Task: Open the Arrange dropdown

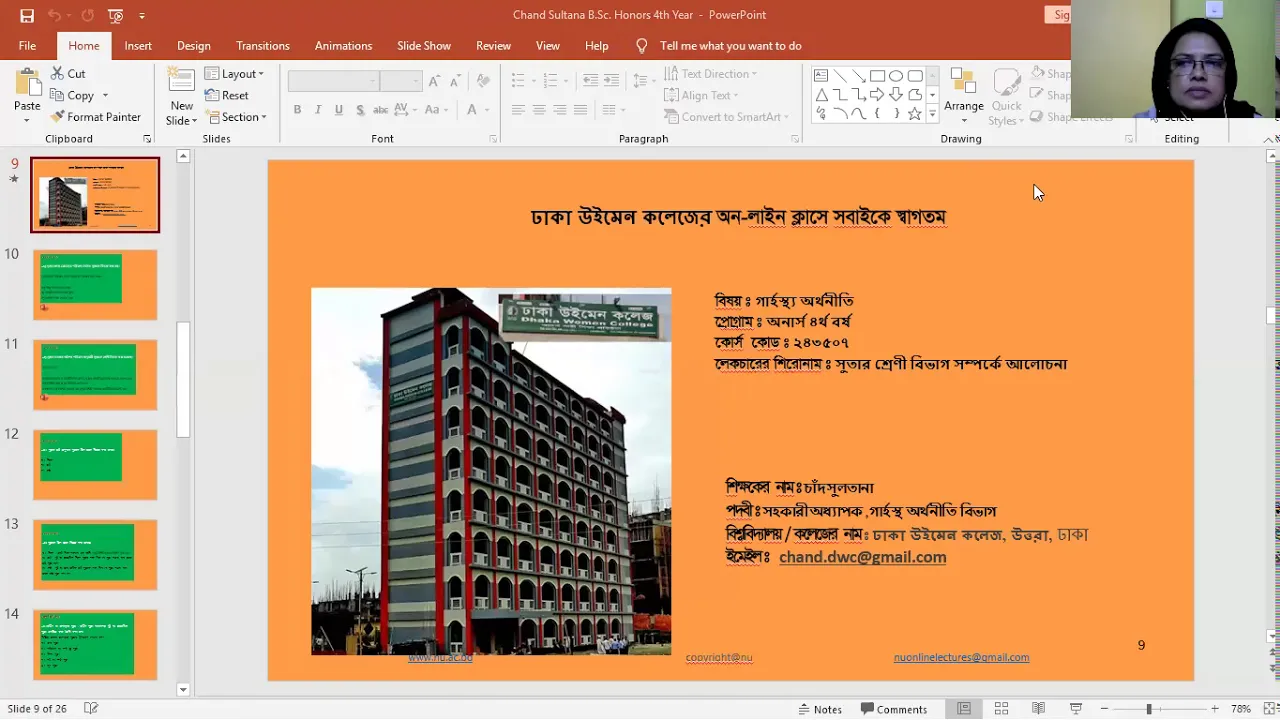Action: [964, 97]
